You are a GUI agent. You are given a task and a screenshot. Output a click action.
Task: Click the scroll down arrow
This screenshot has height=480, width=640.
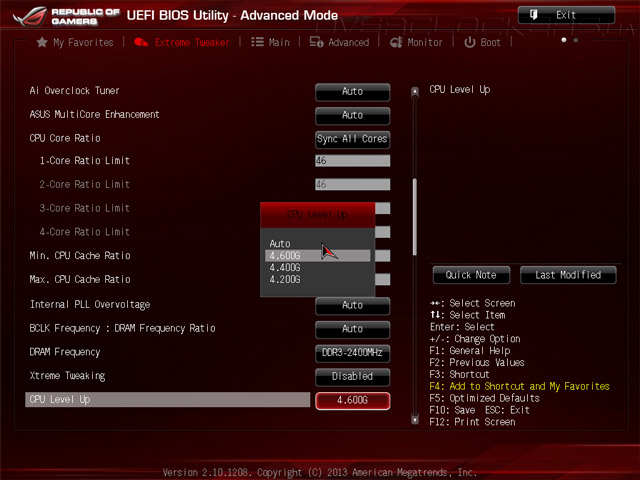pyautogui.click(x=415, y=419)
